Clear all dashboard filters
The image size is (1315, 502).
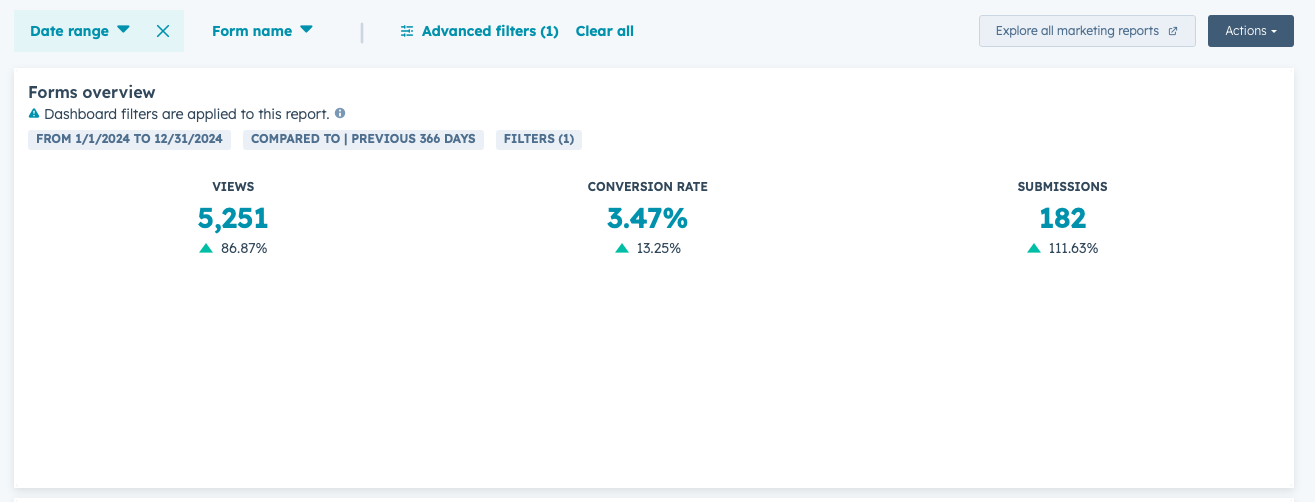click(x=605, y=31)
